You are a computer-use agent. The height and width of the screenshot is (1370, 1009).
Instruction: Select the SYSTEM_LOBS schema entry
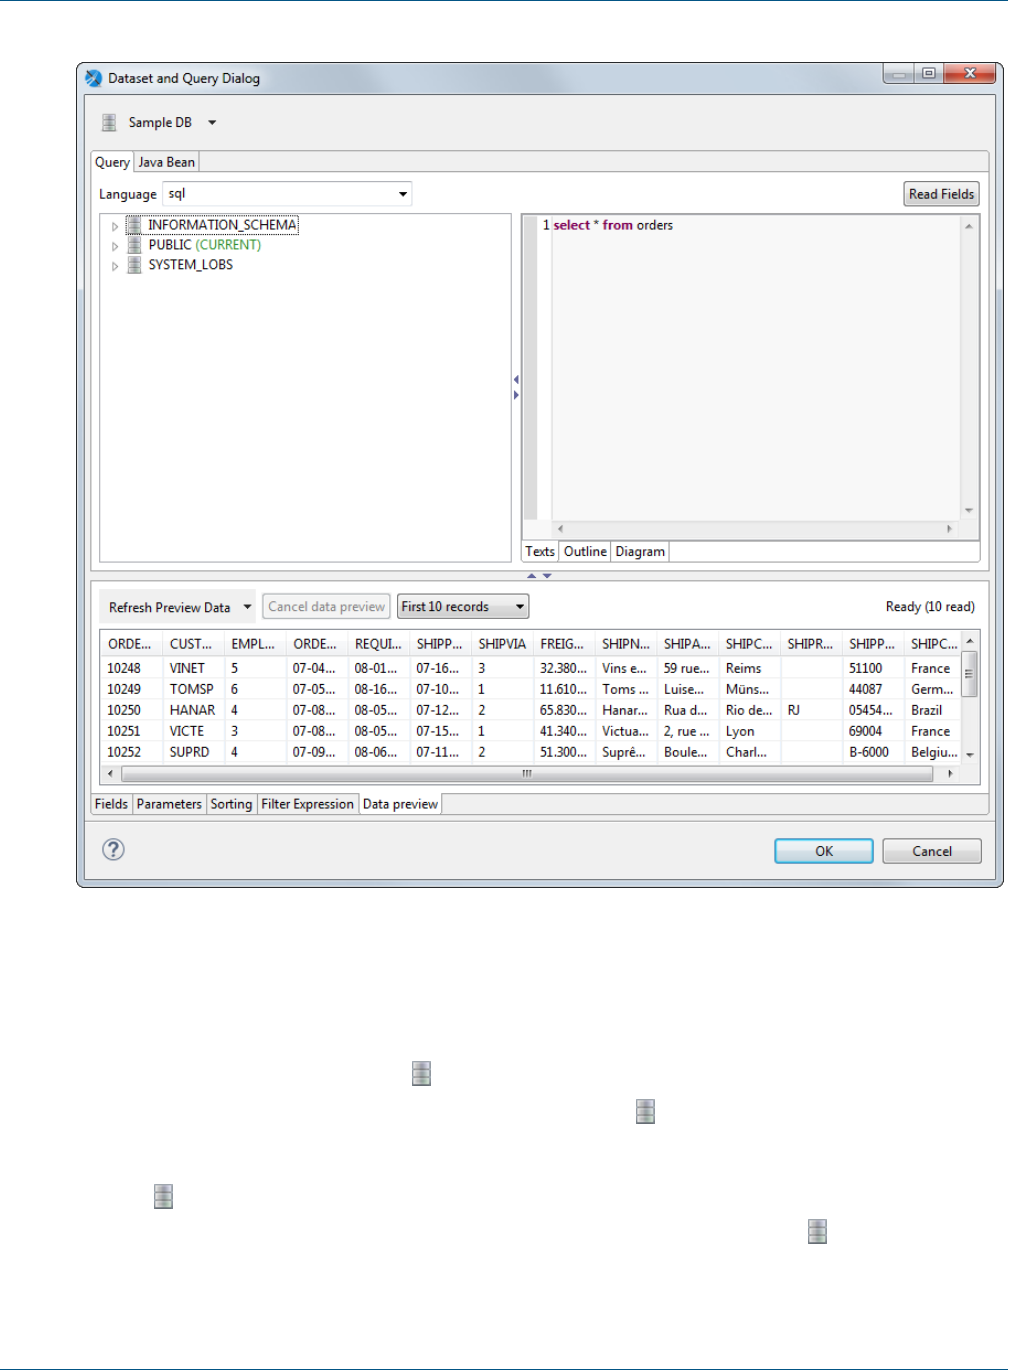191,265
